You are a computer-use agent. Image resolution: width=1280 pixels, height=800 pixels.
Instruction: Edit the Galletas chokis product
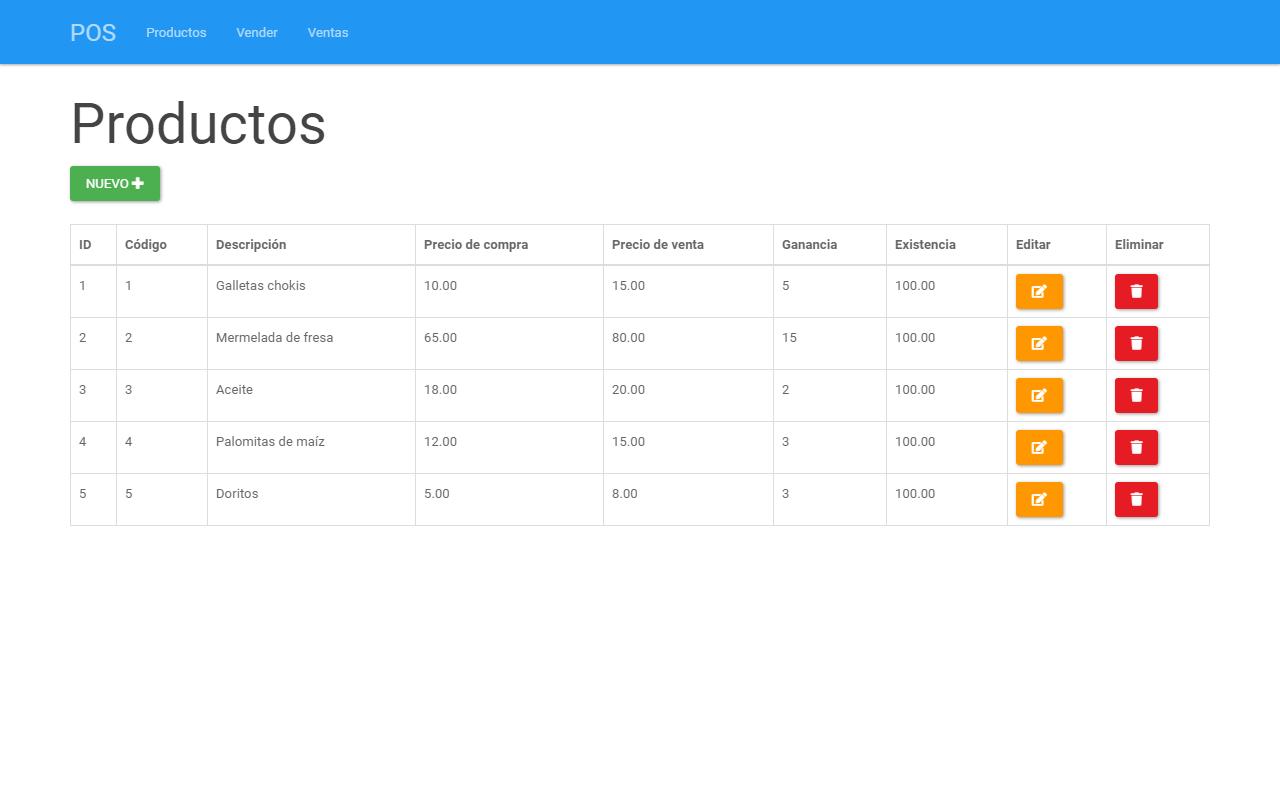click(x=1039, y=291)
